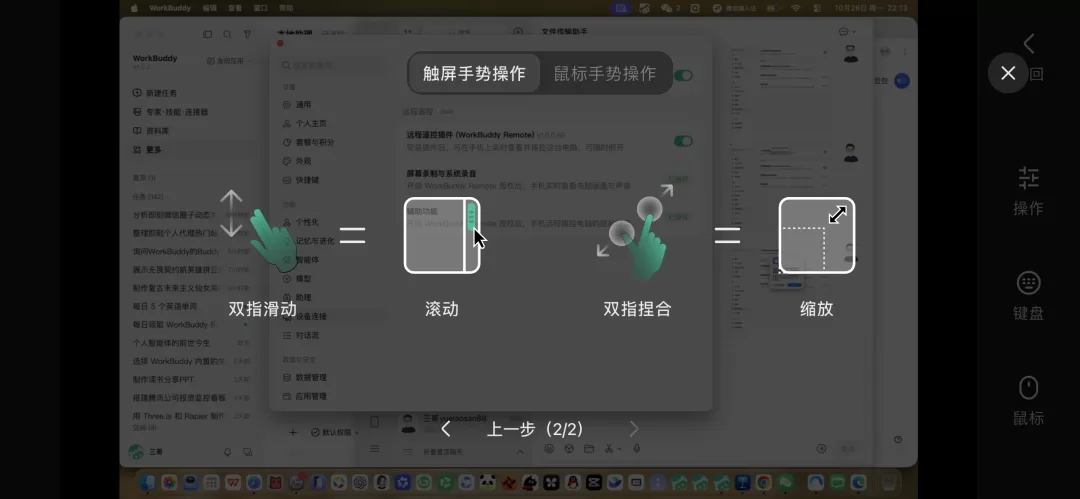Viewport: 1080px width, 499px height.
Task: Select 模型 in the settings list
Action: [x=298, y=278]
